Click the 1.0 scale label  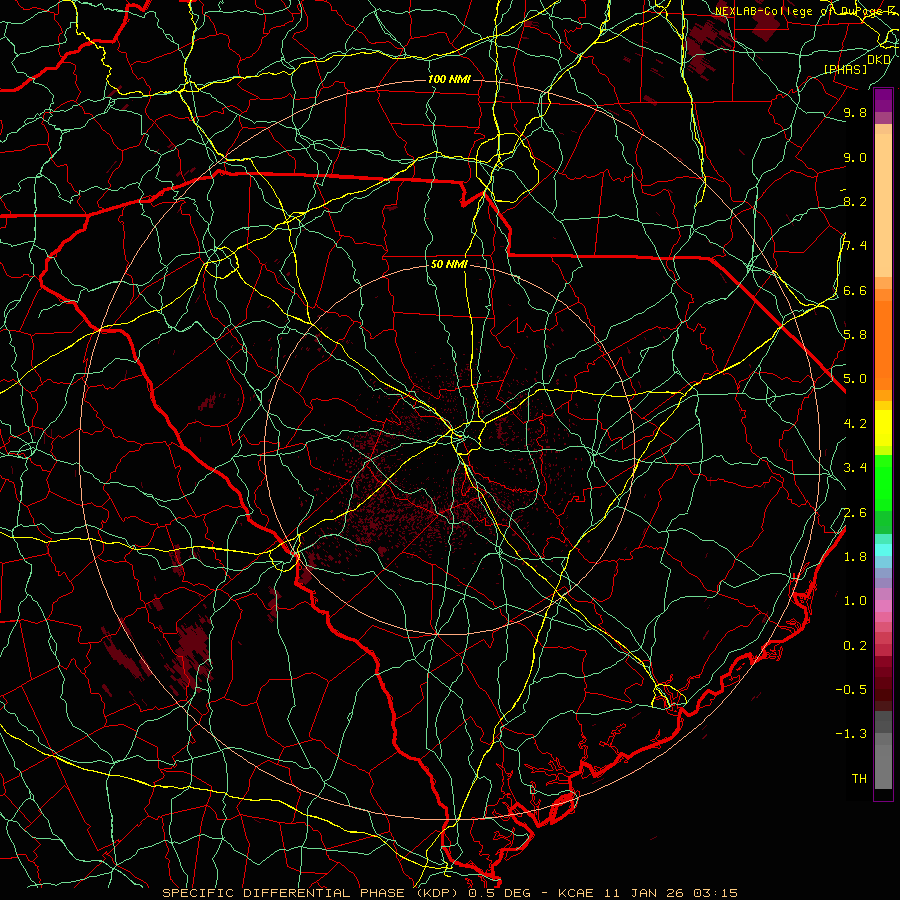(855, 601)
